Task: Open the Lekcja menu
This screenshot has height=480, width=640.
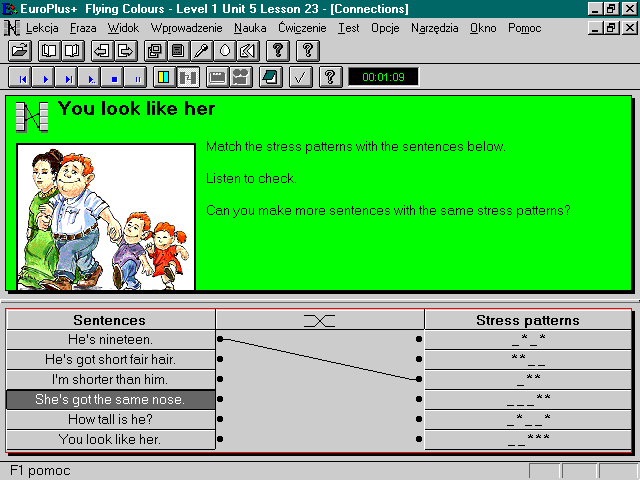Action: coord(44,27)
